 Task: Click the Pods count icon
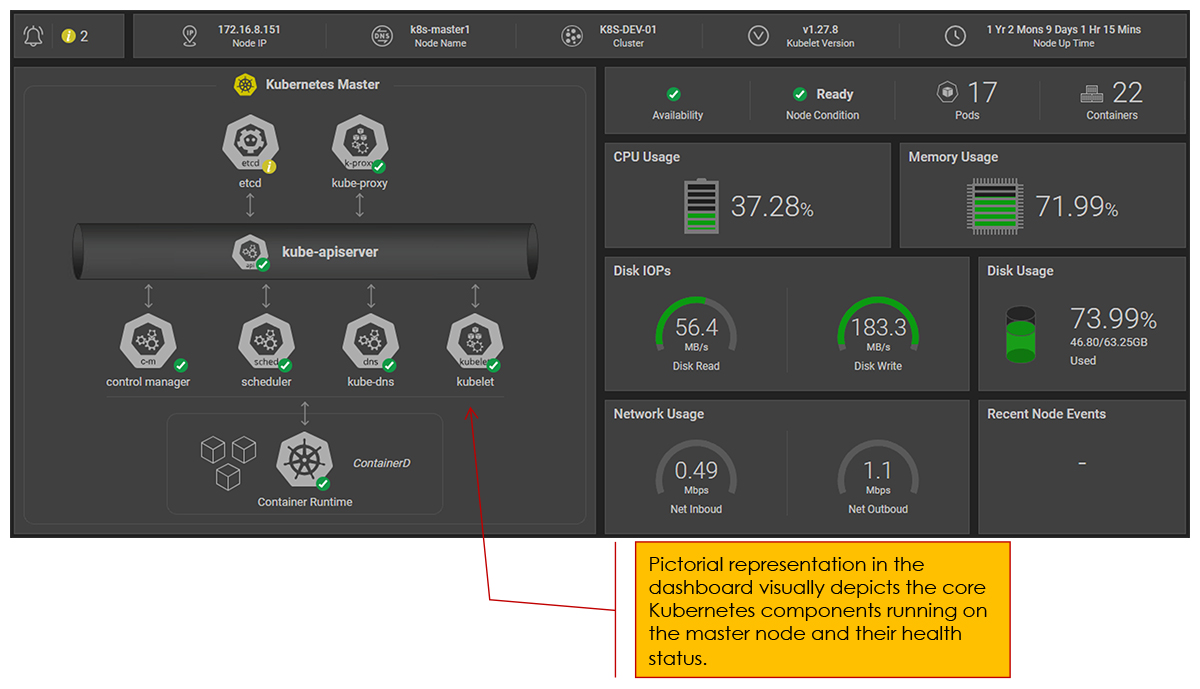[946, 93]
